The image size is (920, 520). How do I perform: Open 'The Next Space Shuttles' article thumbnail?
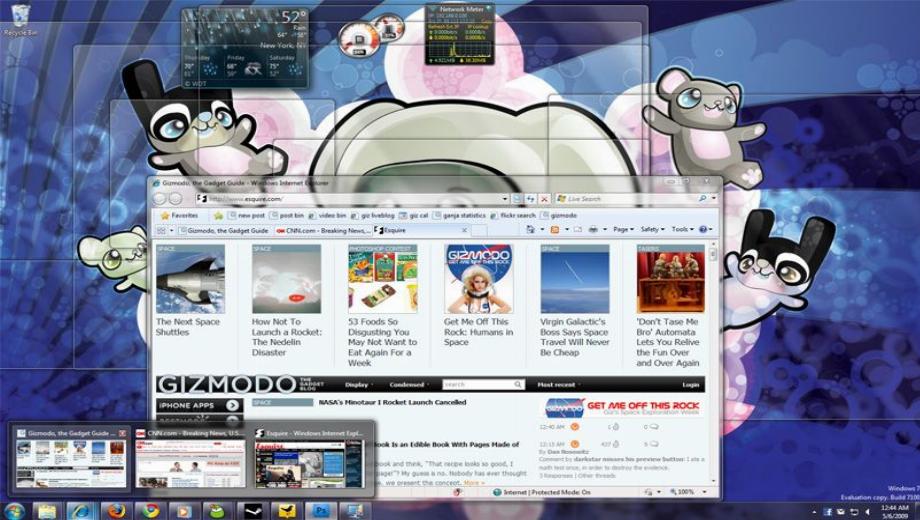tap(190, 279)
